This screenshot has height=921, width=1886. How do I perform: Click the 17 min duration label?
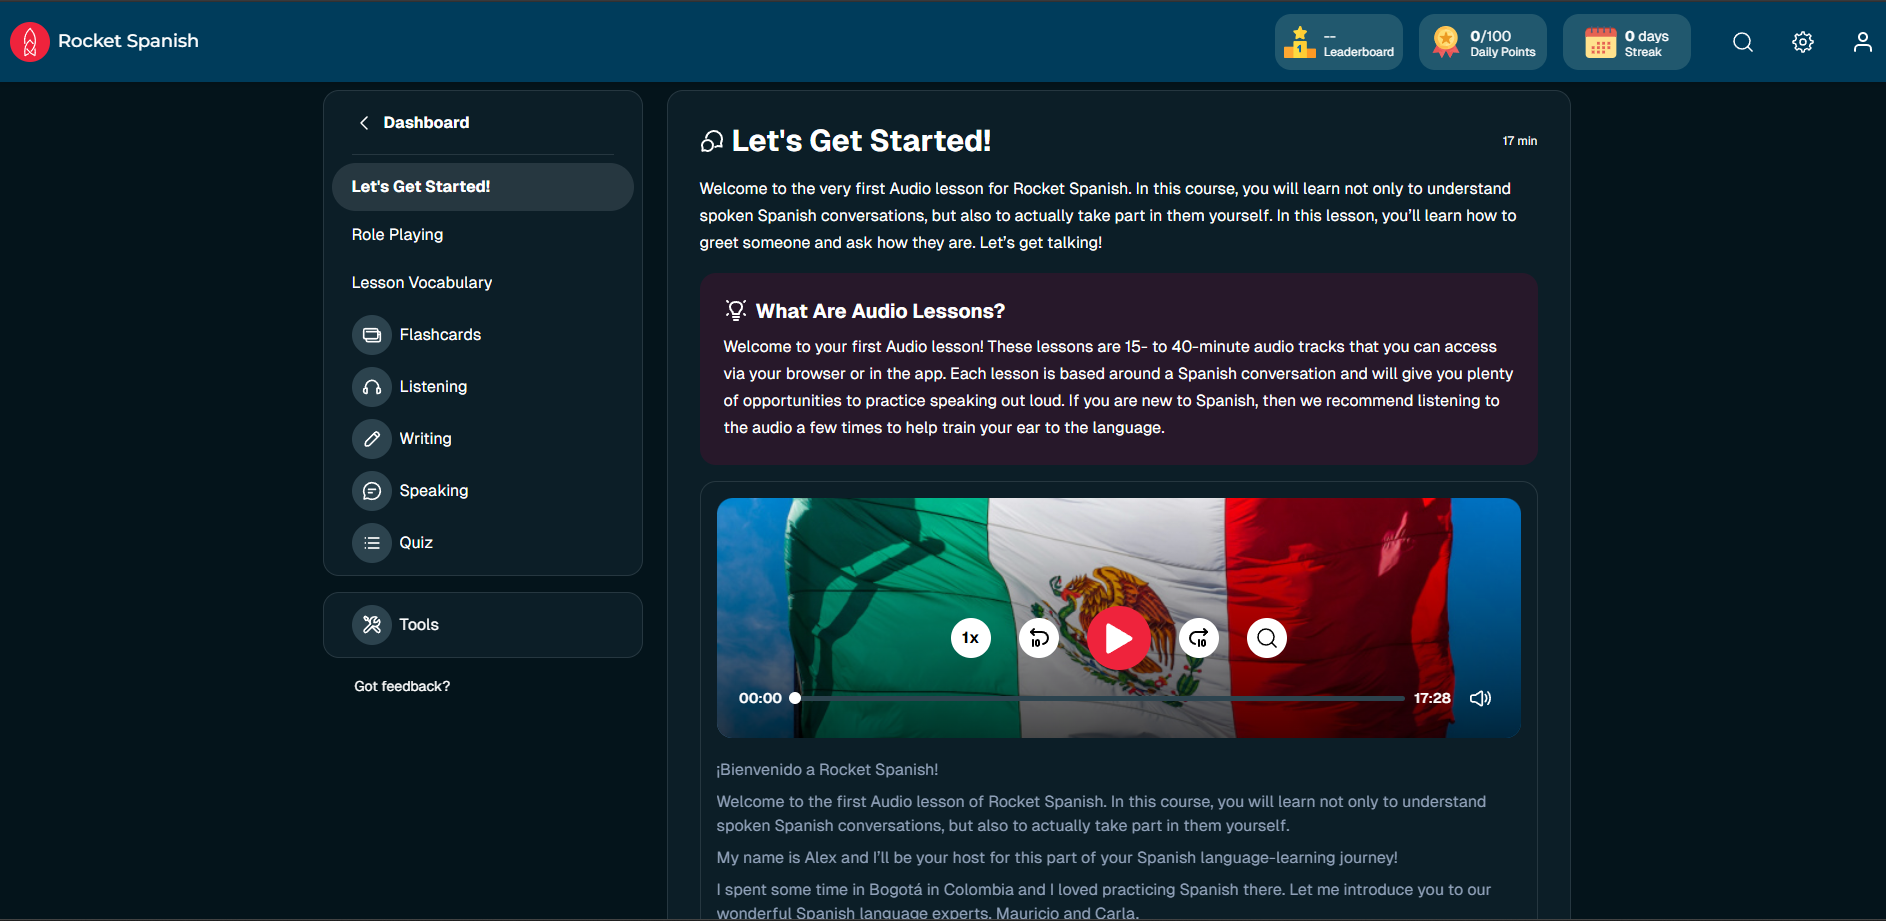[x=1519, y=141]
